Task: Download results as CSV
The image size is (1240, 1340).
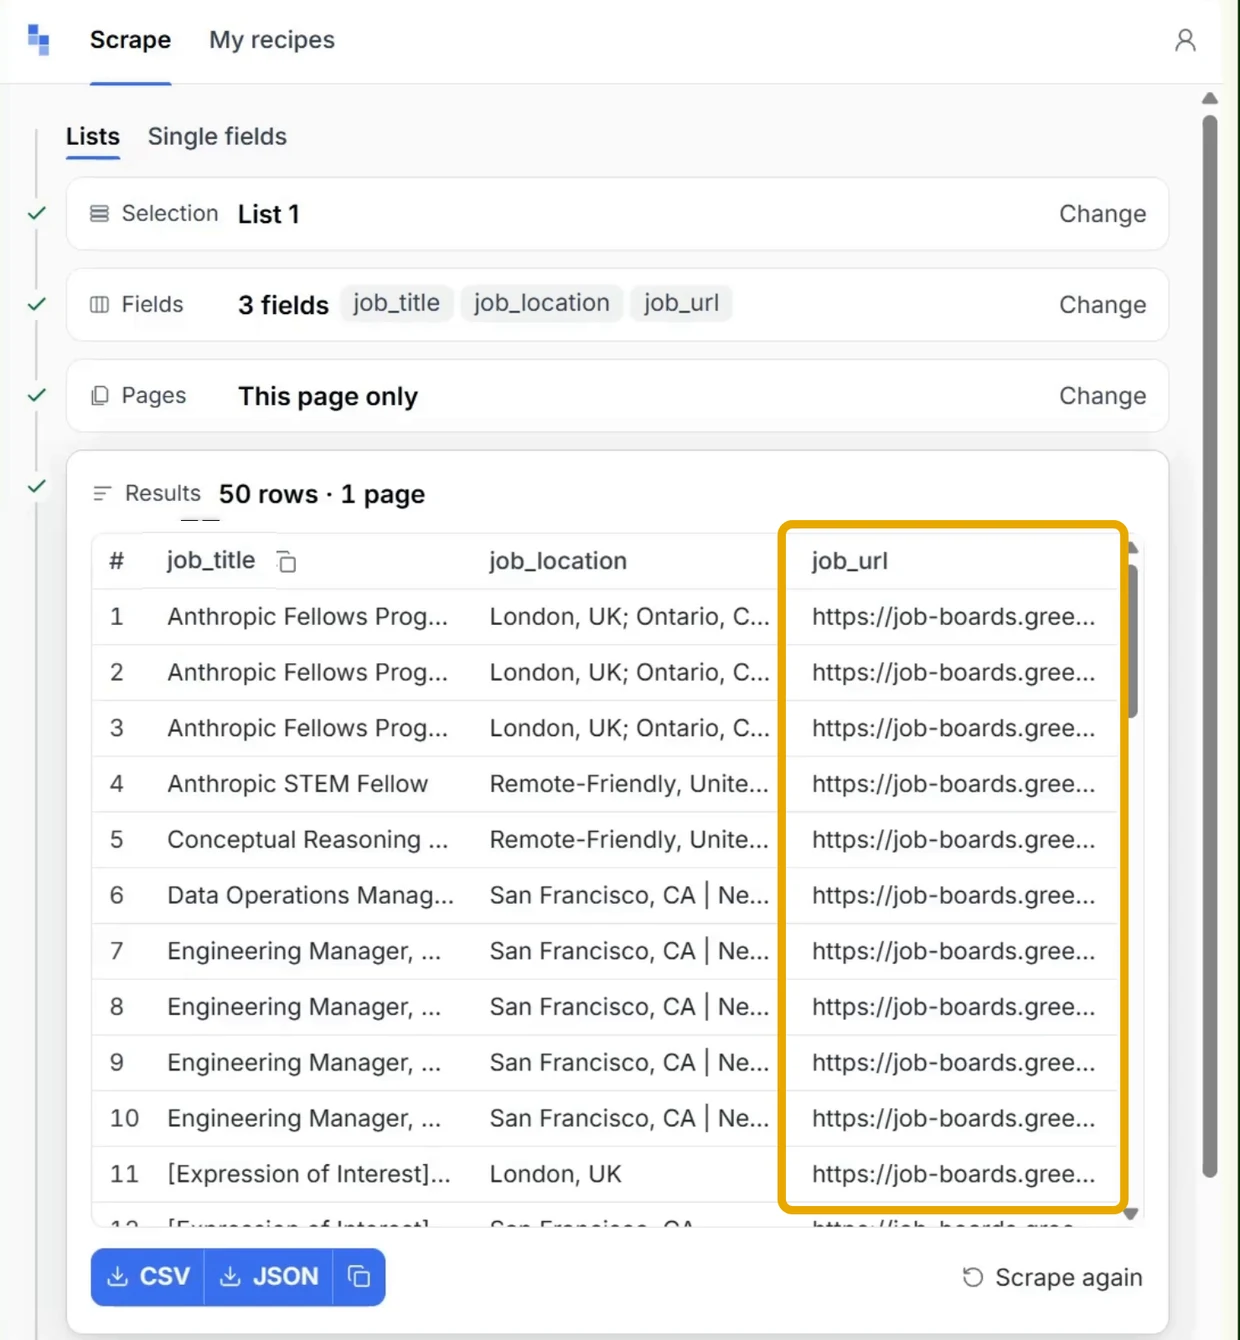Action: (x=148, y=1277)
